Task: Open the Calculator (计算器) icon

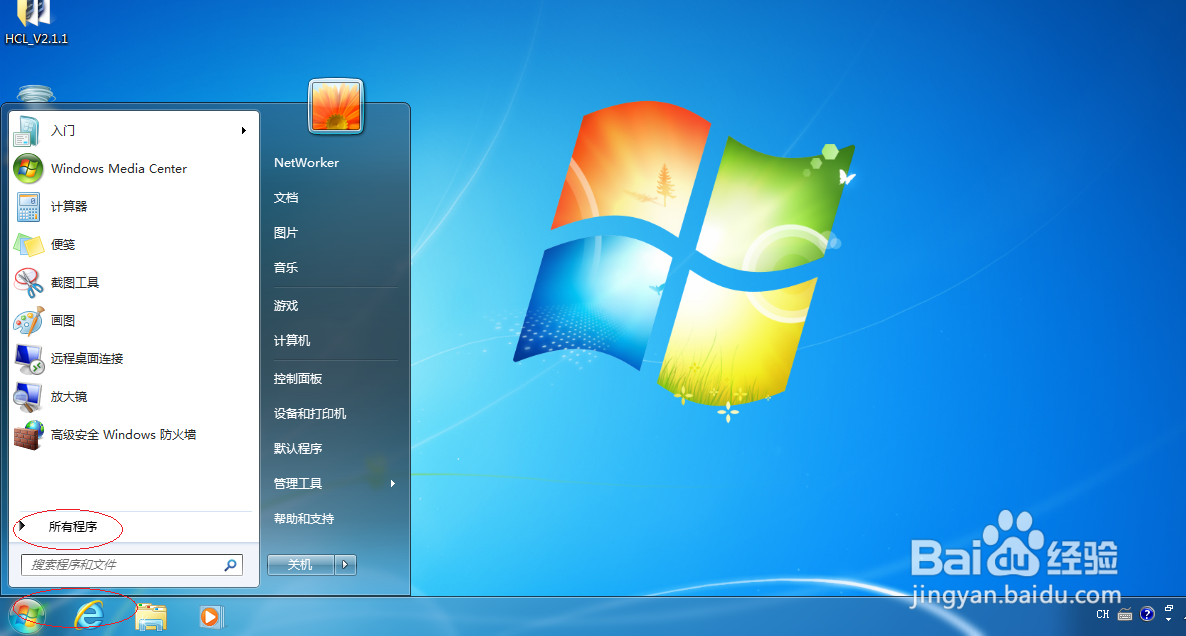Action: point(28,206)
